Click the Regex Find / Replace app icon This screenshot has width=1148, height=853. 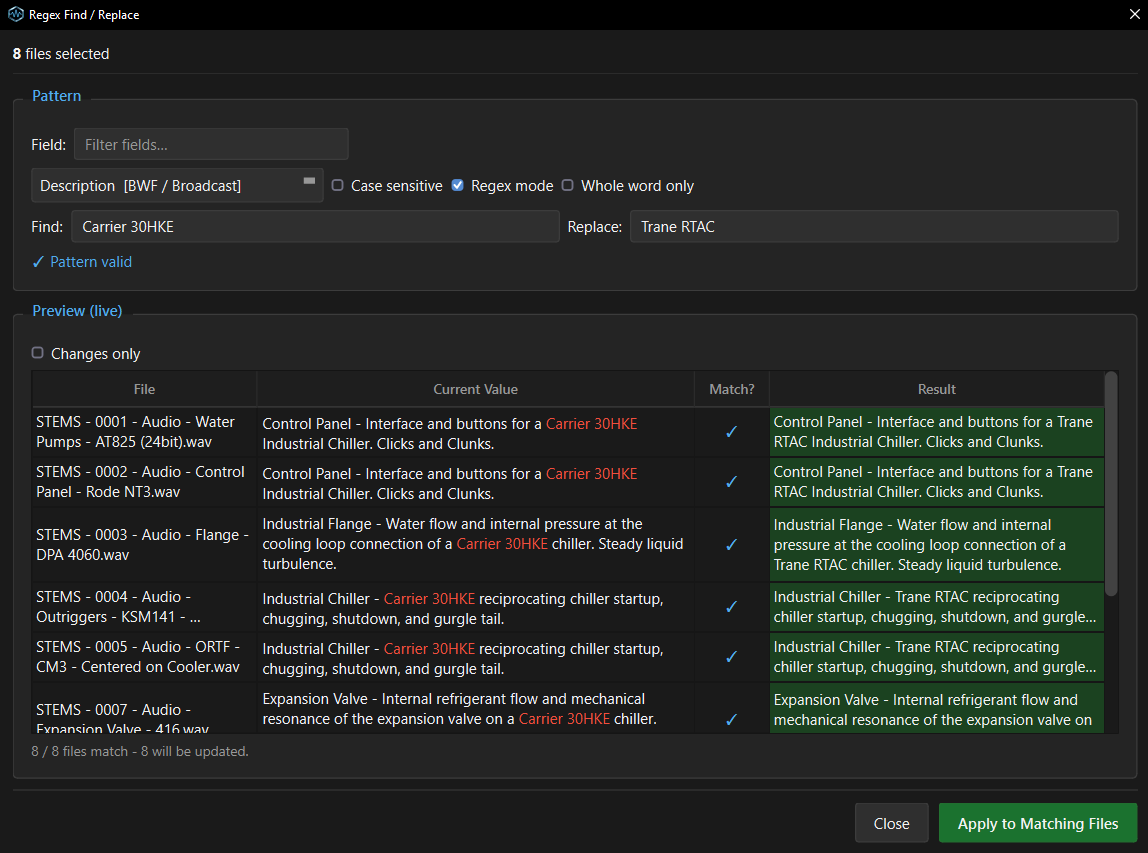15,15
